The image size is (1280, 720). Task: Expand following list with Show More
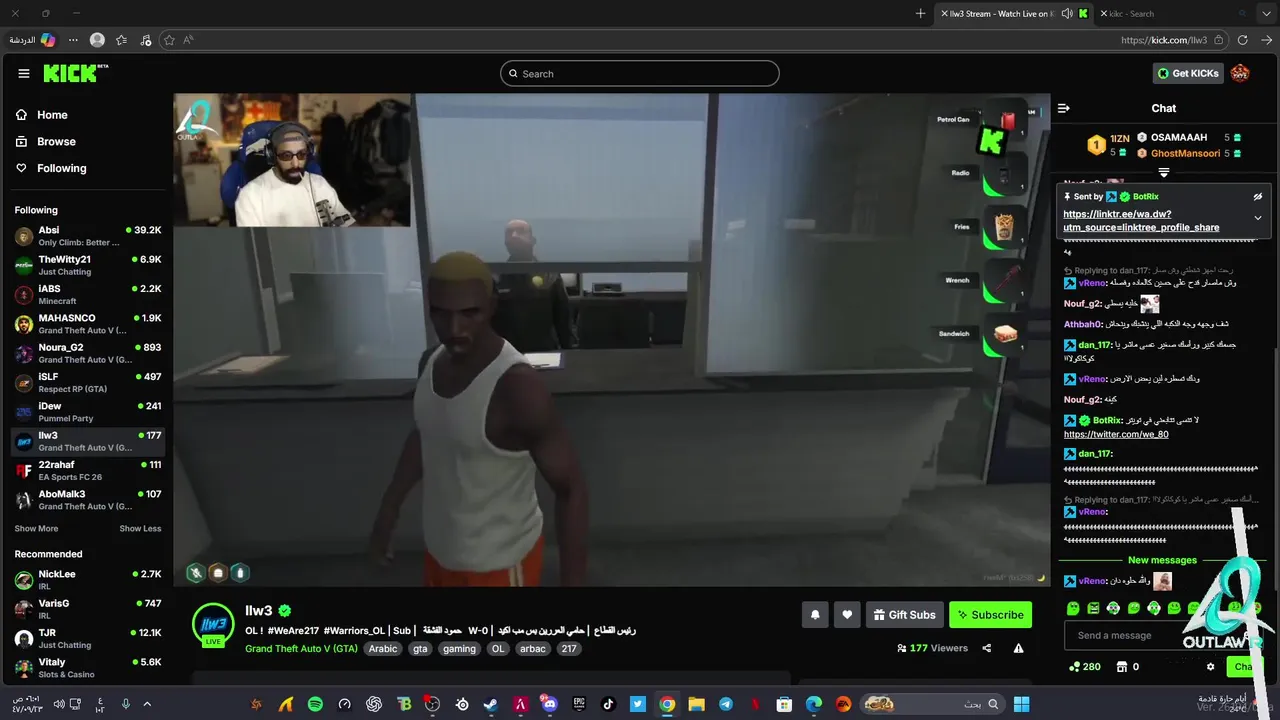click(x=36, y=529)
